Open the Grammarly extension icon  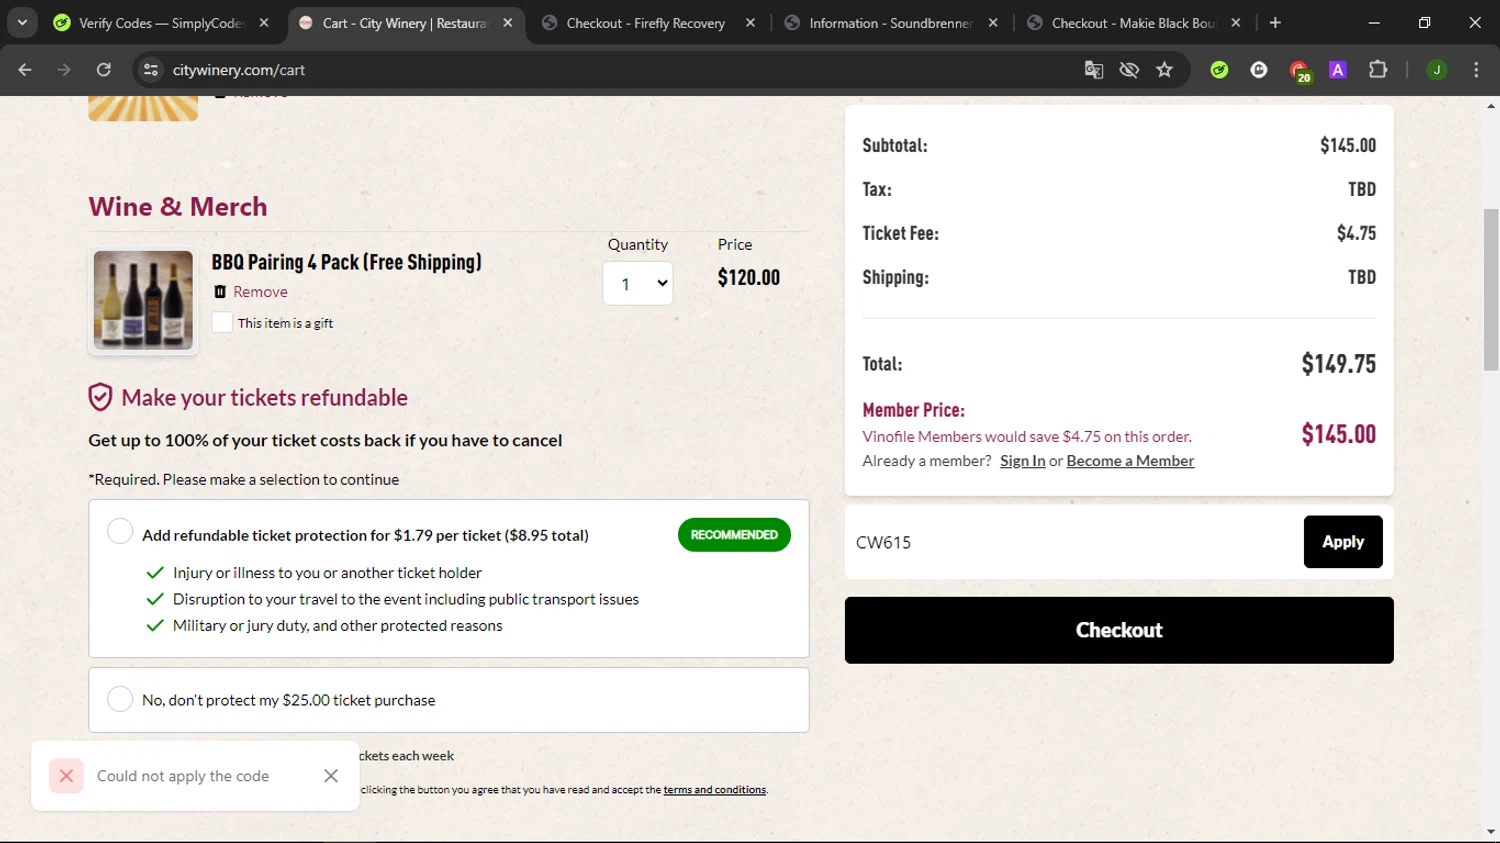tap(1259, 70)
